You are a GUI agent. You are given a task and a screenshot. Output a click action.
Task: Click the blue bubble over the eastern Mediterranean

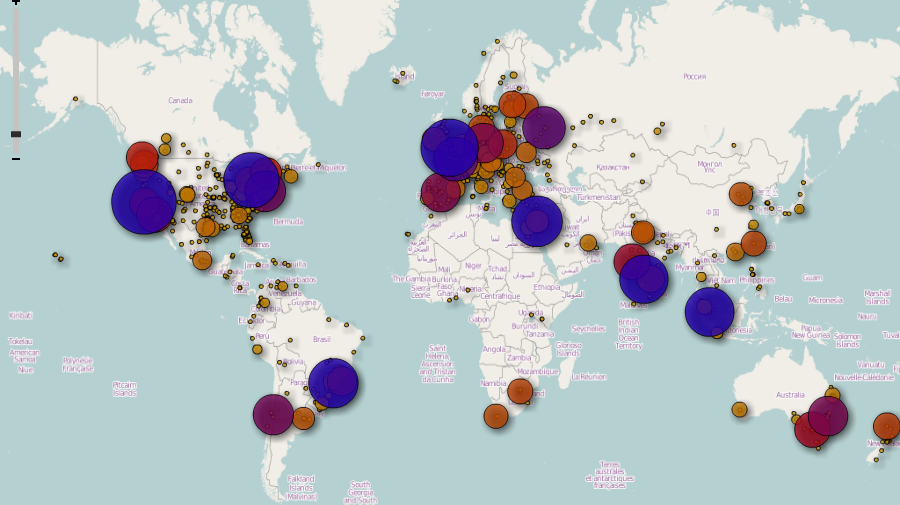tap(537, 222)
